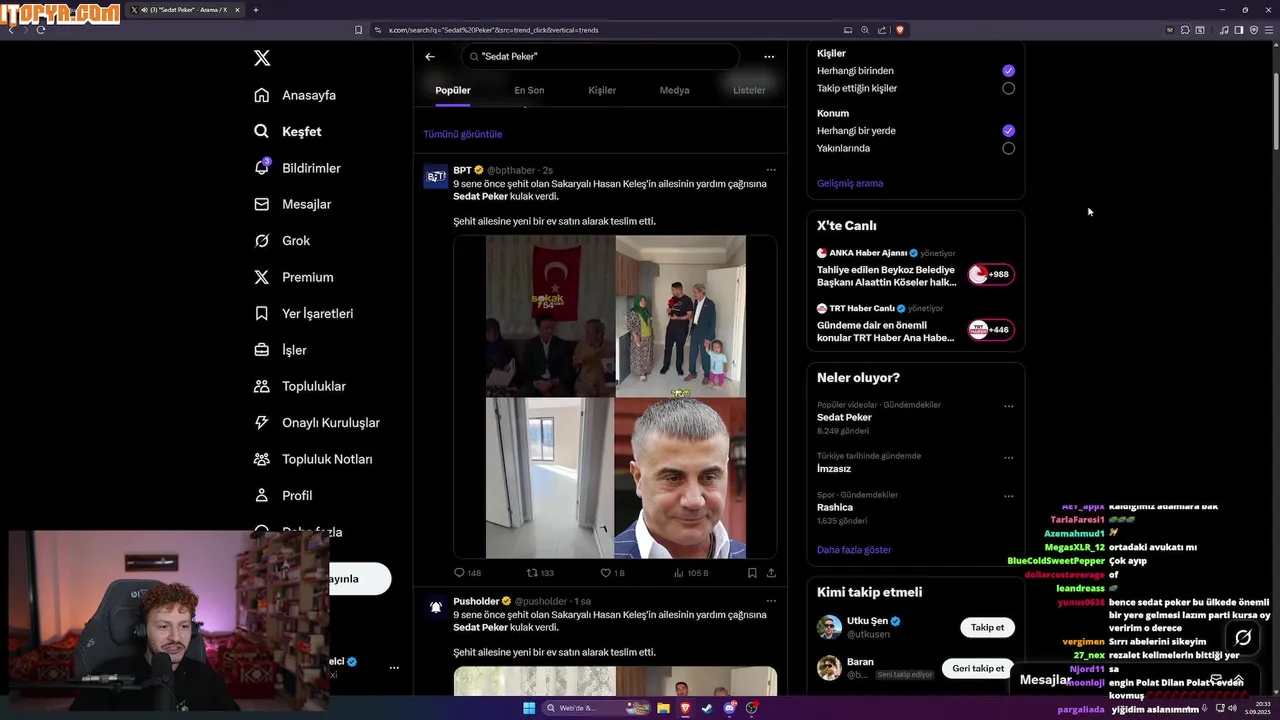Open Onaylı Kuruluşlar in the sidebar
Image resolution: width=1280 pixels, height=720 pixels.
(317, 422)
